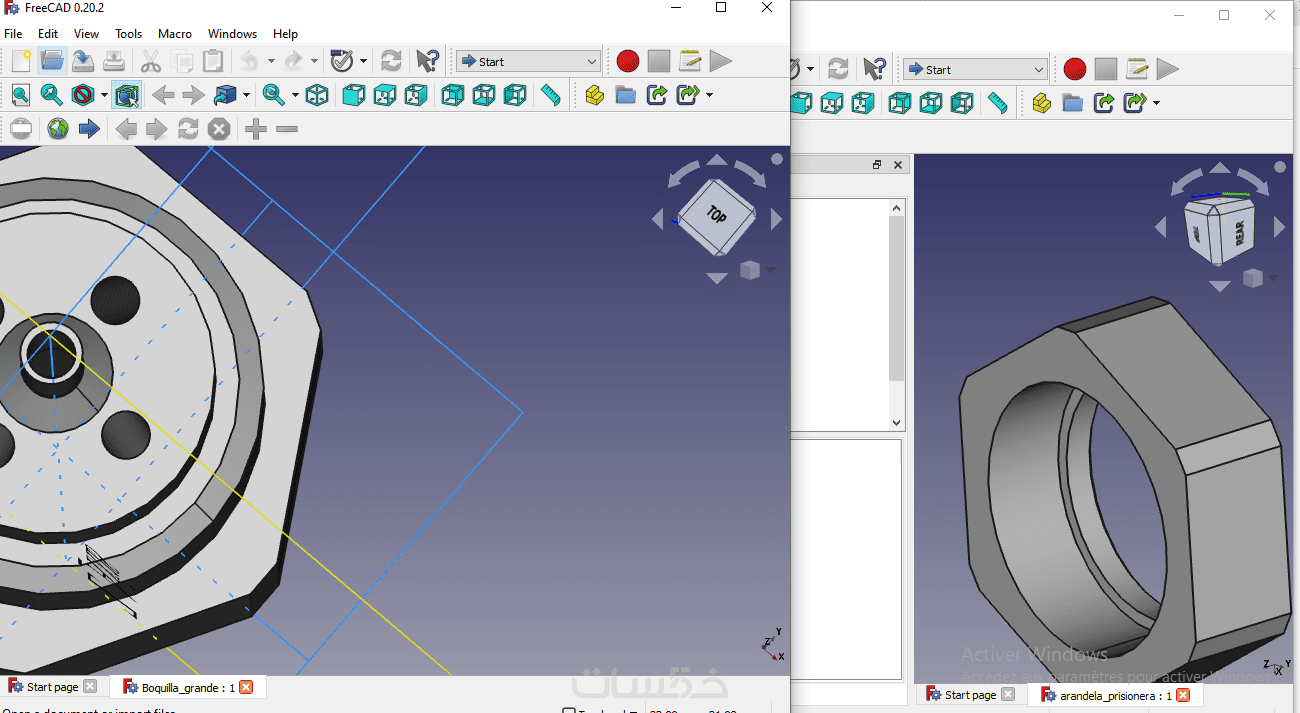Image resolution: width=1300 pixels, height=713 pixels.
Task: Click yellow Create part icon in left window
Action: (x=595, y=95)
